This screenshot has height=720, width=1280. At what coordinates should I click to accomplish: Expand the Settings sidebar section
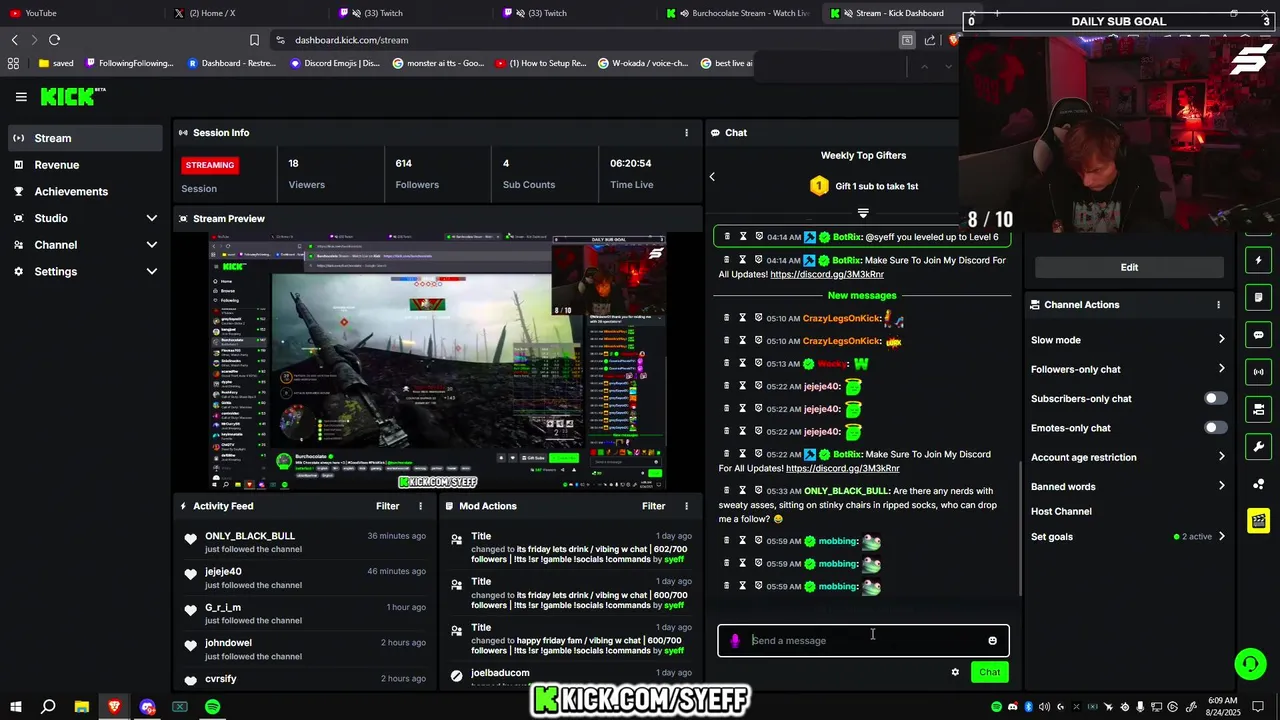[84, 271]
